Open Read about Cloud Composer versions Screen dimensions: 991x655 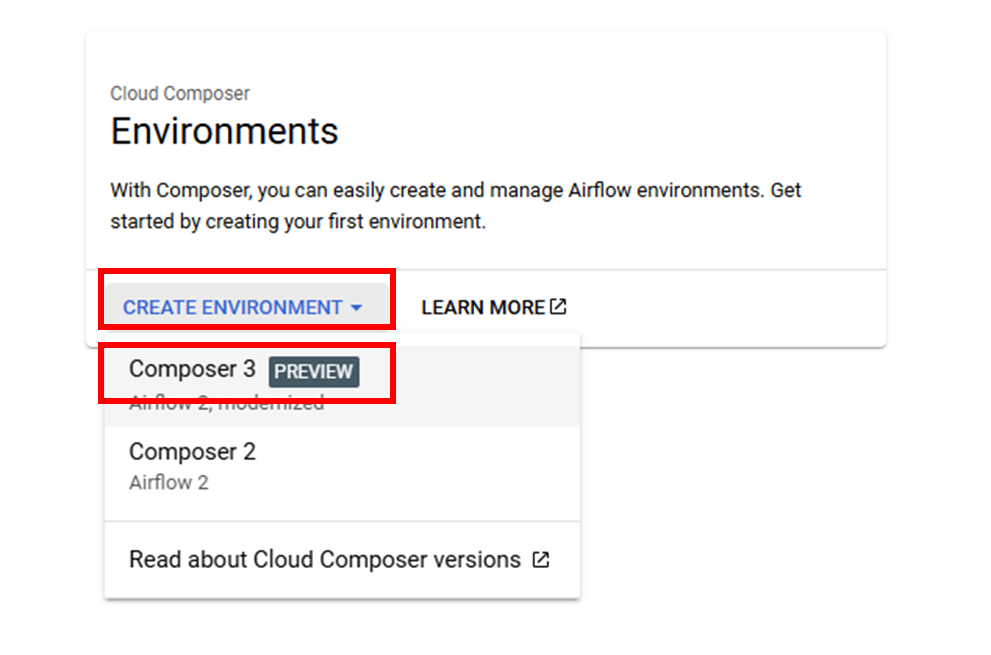[x=342, y=560]
